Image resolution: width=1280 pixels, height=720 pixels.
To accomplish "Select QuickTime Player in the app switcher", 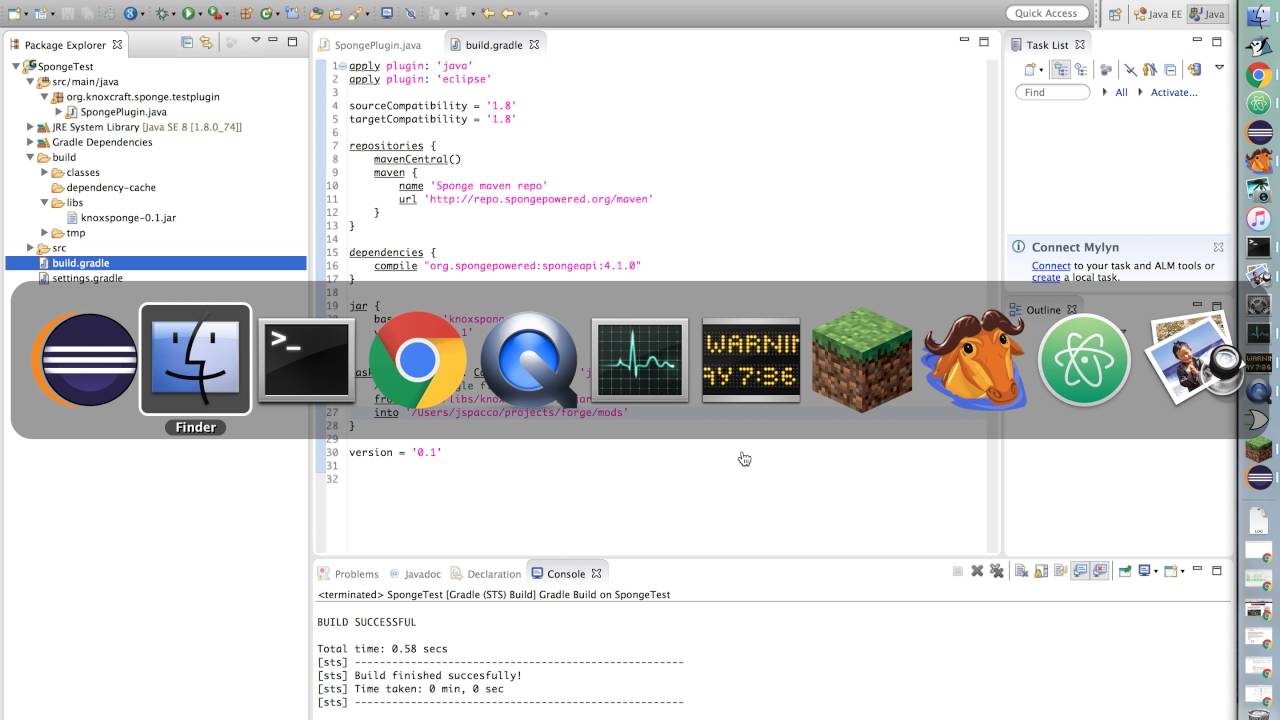I will click(x=529, y=359).
